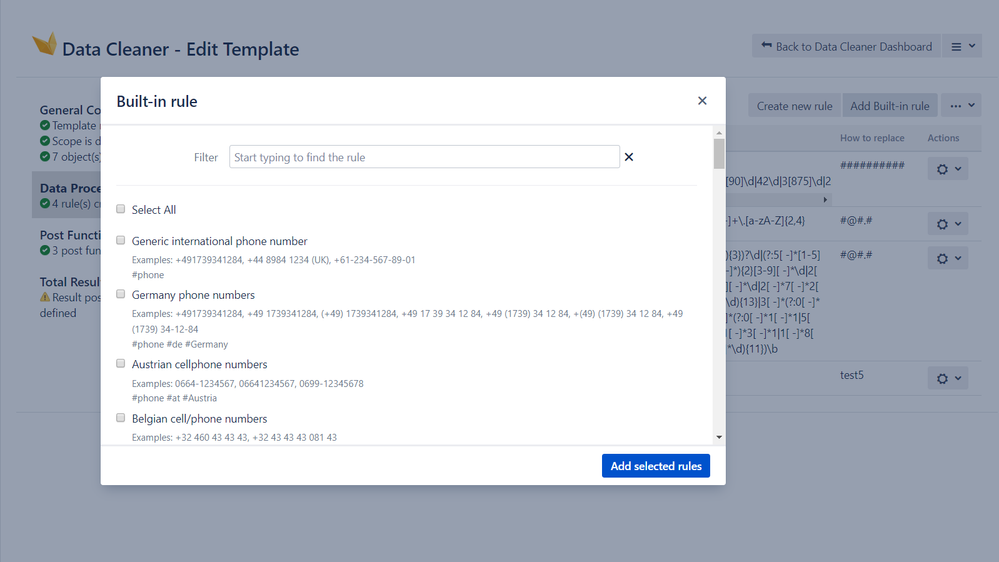Click scrollbar down arrow in dialog
Screen dimensions: 999x562
pos(719,437)
